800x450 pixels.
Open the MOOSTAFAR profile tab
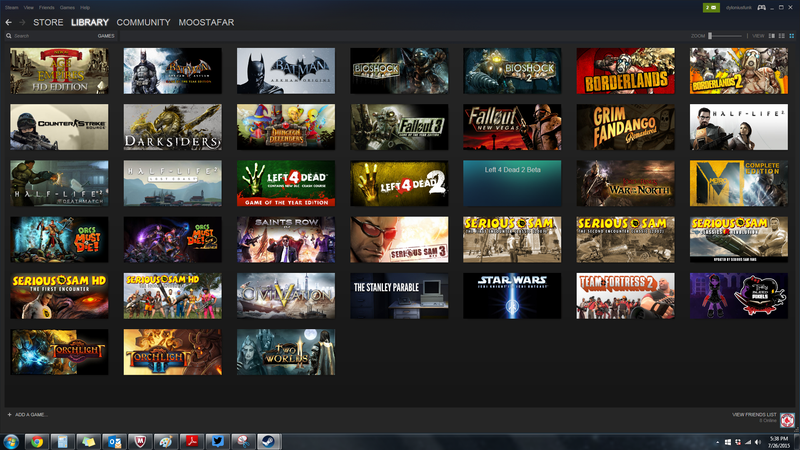pyautogui.click(x=206, y=22)
